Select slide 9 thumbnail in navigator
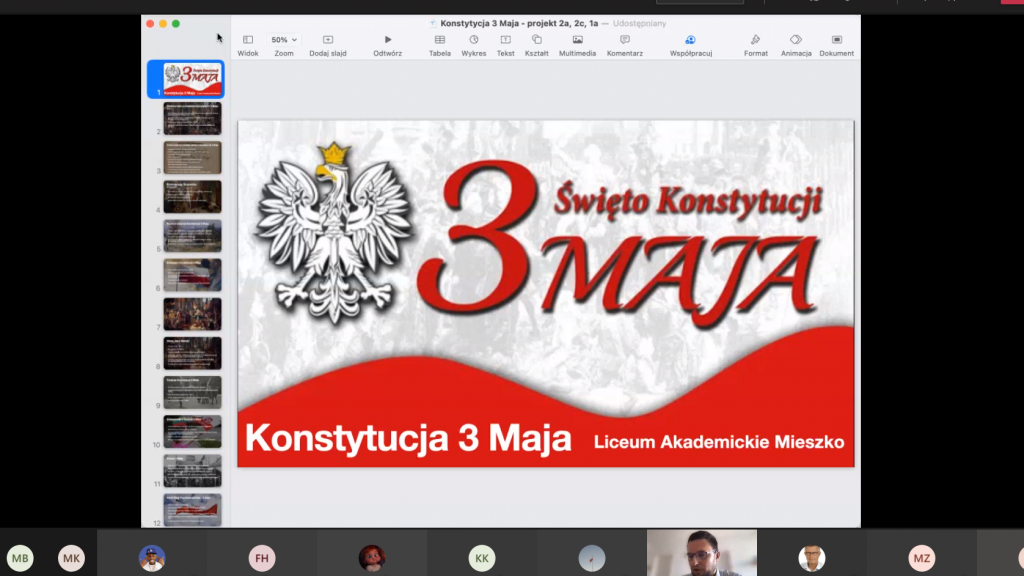 [x=192, y=392]
